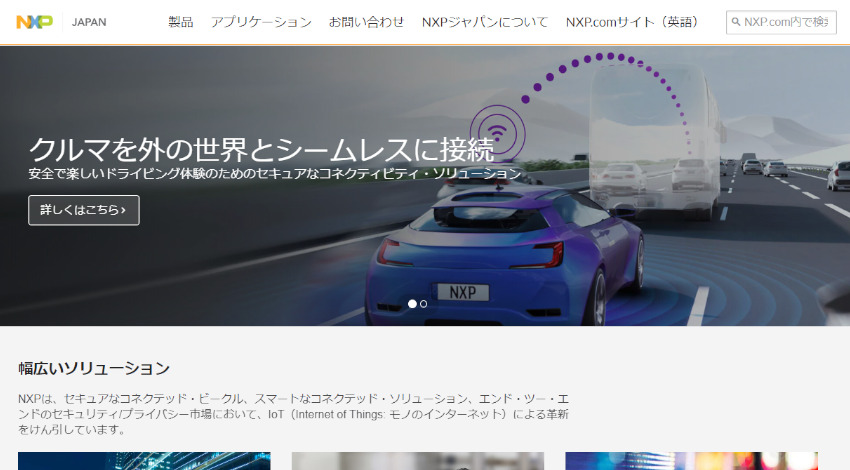850x470 pixels.
Task: Go to NXP.comサイト(英語) link
Action: [632, 22]
